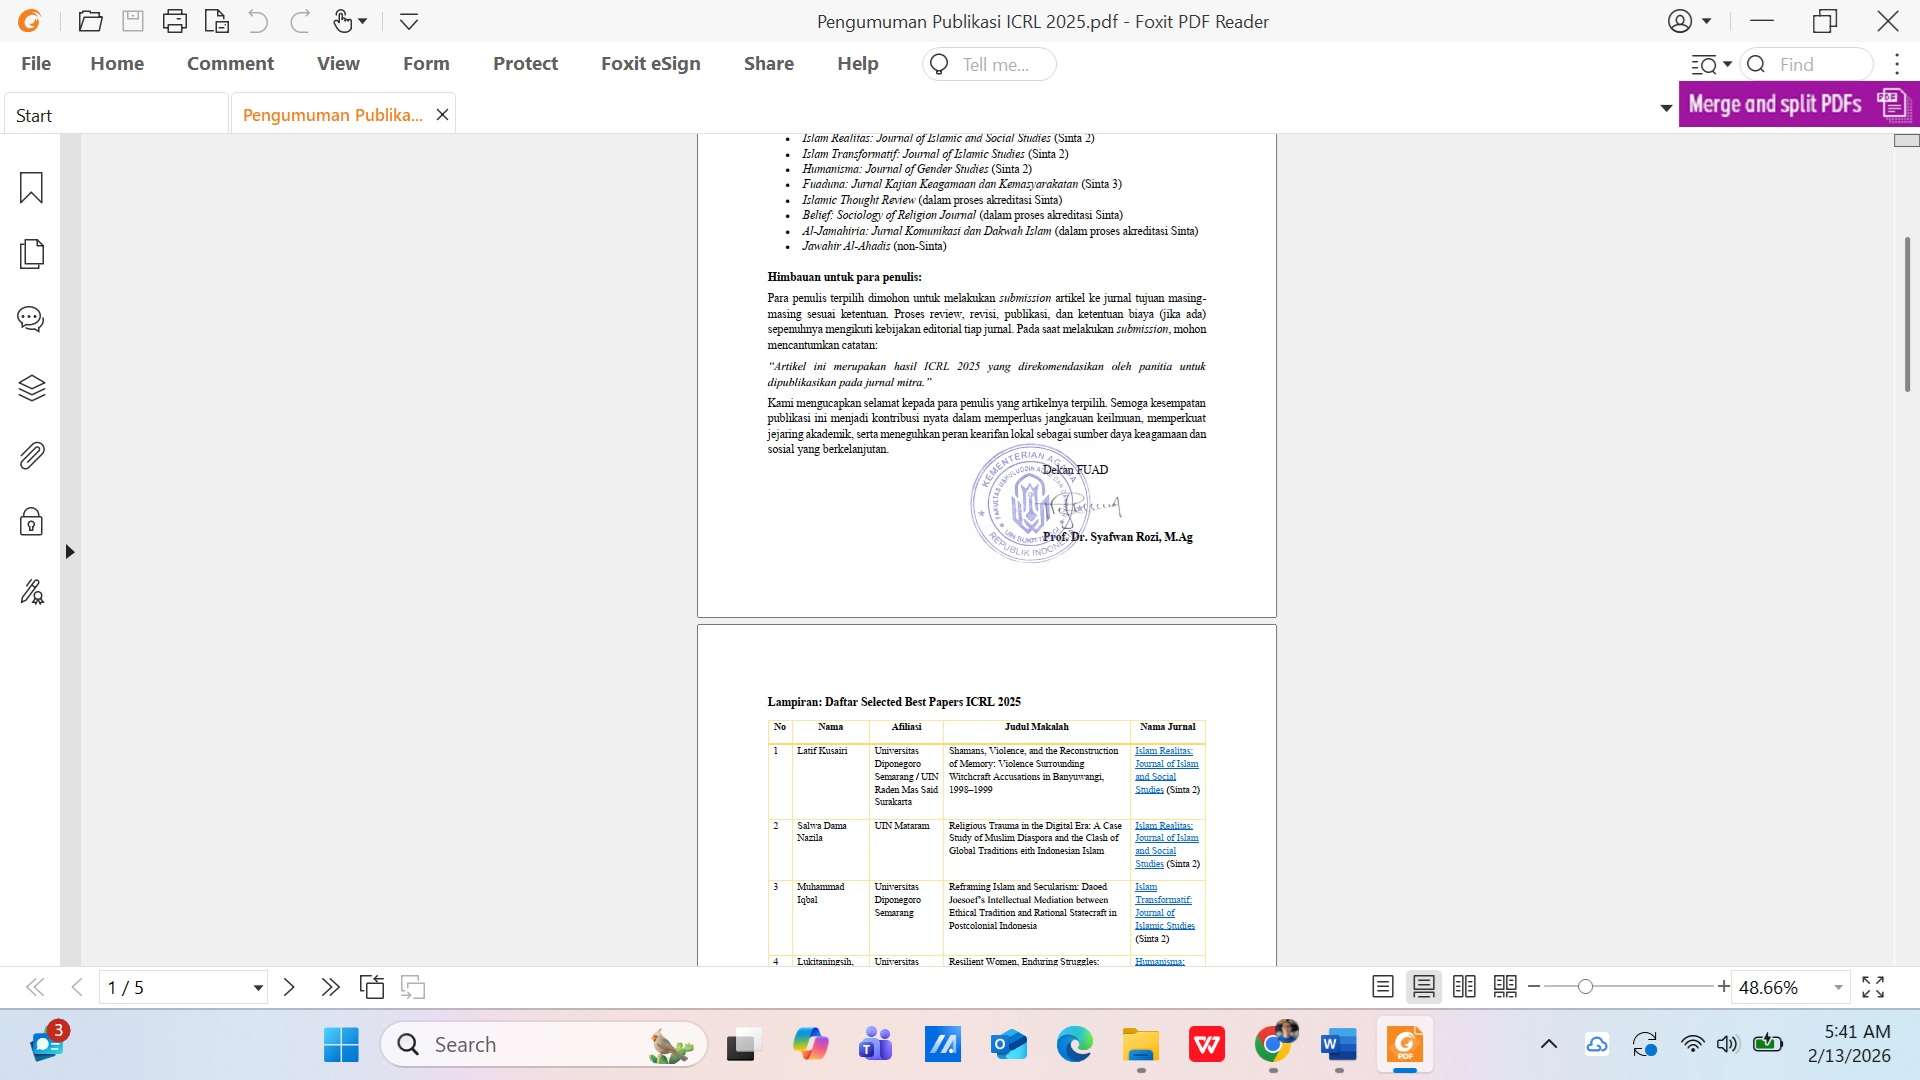Open the Attachments paperclip panel
The image size is (1920, 1080).
(31, 456)
